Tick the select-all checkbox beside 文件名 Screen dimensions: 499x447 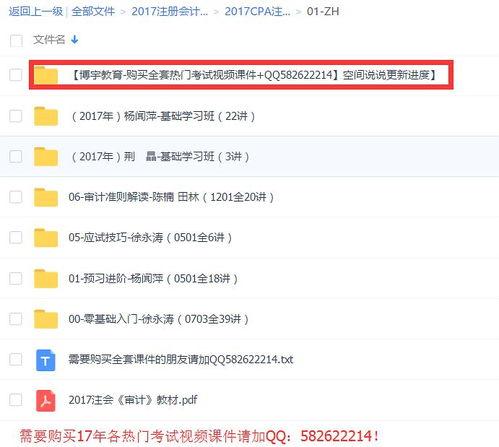(16, 41)
